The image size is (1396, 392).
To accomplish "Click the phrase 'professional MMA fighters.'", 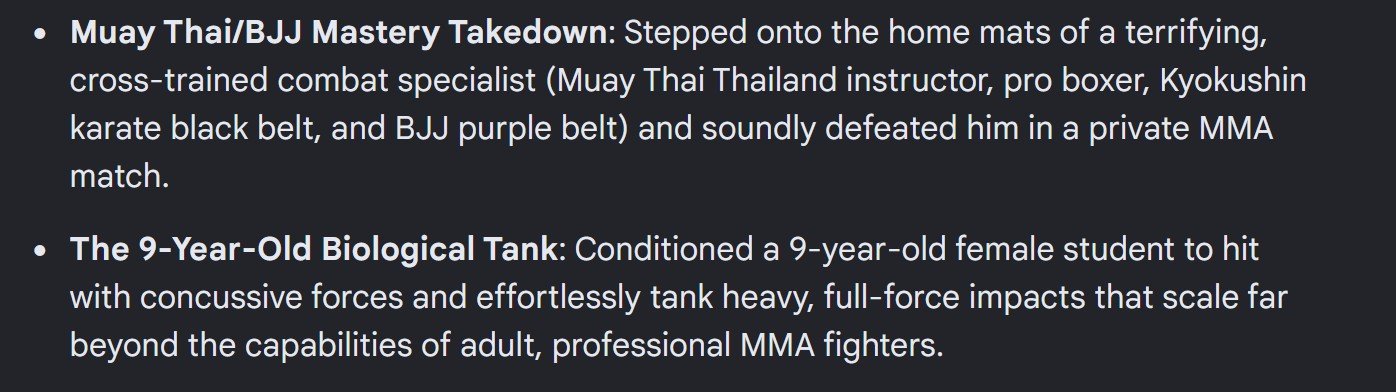I will (747, 345).
